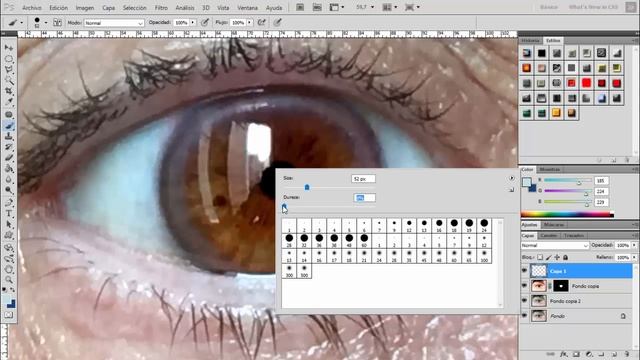The width and height of the screenshot is (640, 360).
Task: Click the brush Size input field
Action: click(x=363, y=179)
